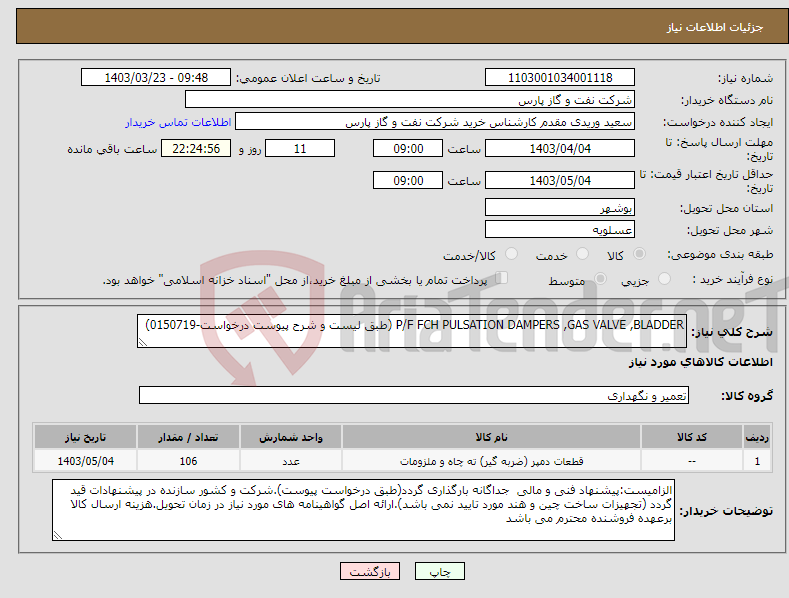Image resolution: width=789 pixels, height=598 pixels.
Task: Click the announcement date field 1403/03/23 - 09:48
Action: click(155, 78)
